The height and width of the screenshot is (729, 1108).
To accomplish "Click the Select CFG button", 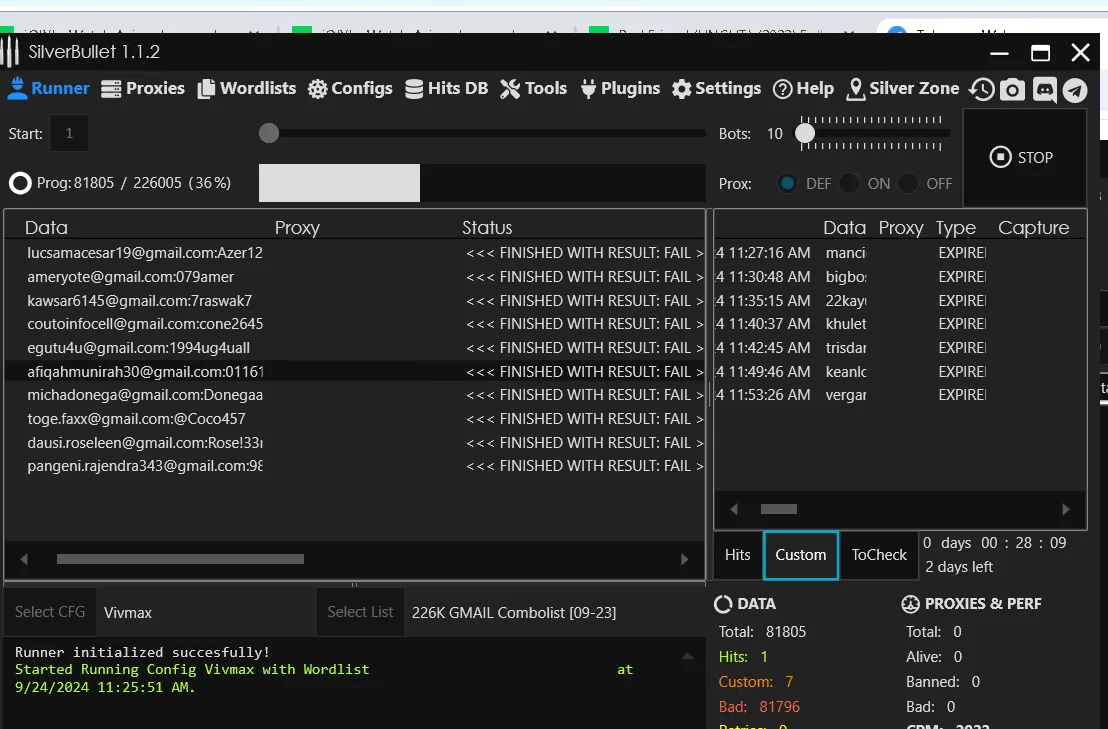I will (x=50, y=612).
